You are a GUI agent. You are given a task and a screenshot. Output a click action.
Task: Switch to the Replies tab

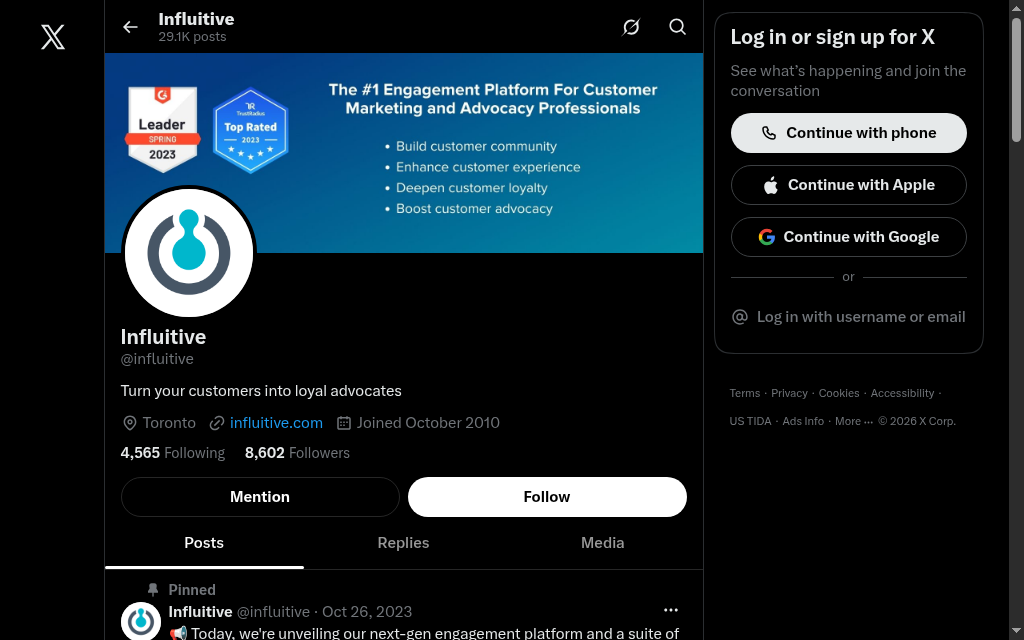(x=403, y=543)
